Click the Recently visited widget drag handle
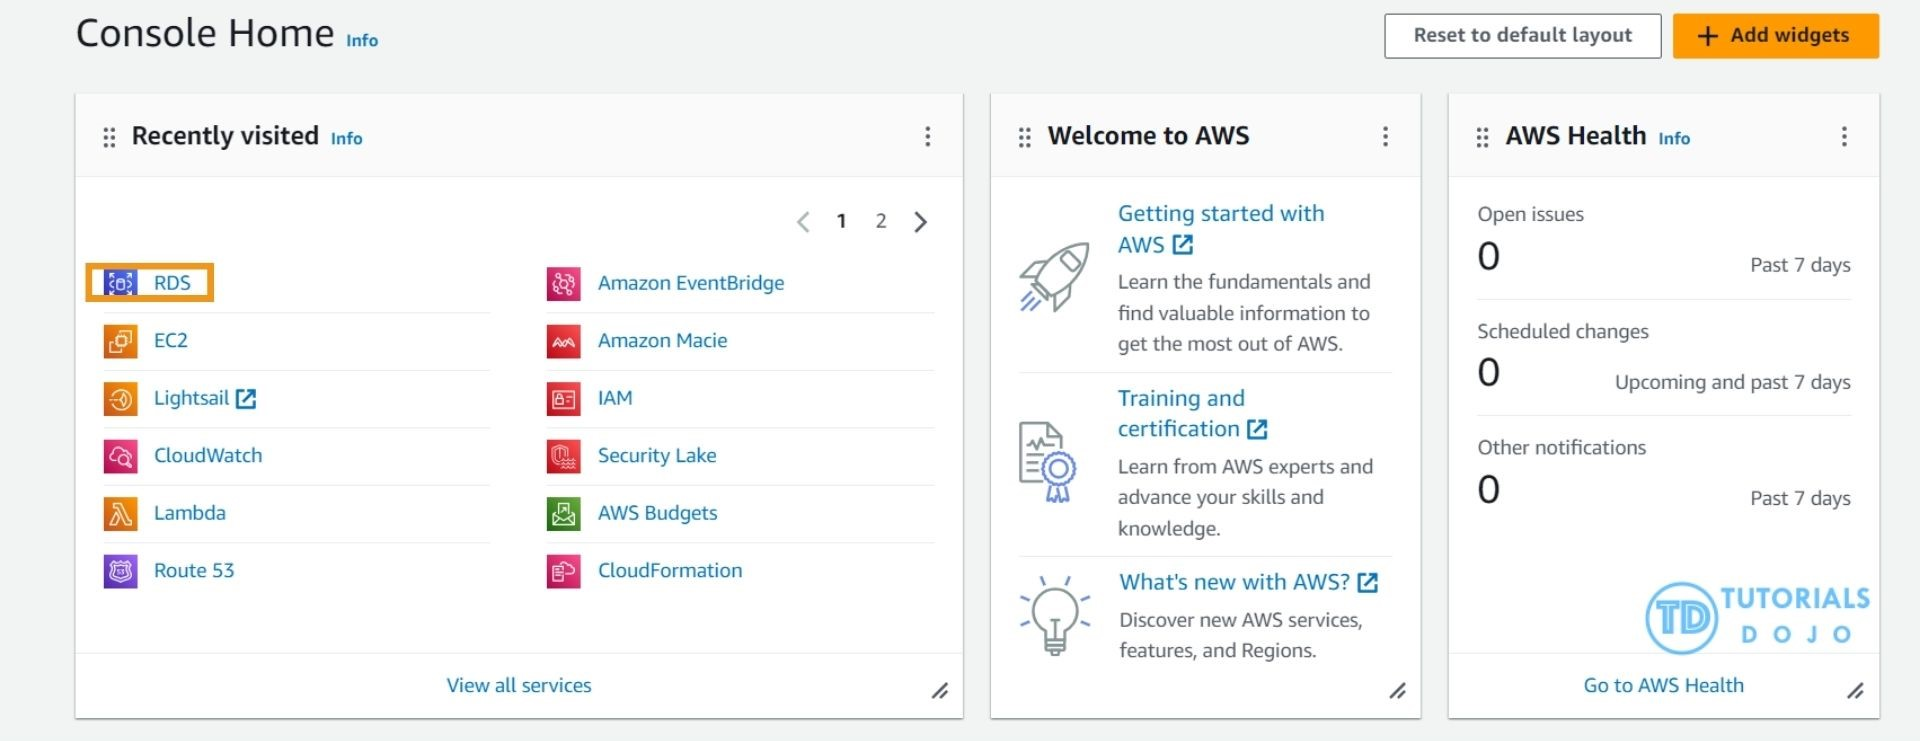1920x741 pixels. [x=109, y=137]
